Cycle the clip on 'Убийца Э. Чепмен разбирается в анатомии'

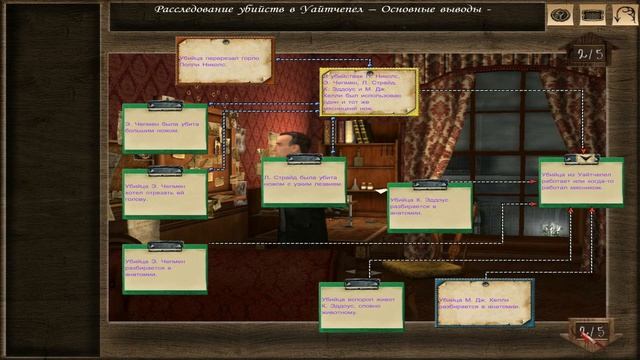(x=165, y=246)
